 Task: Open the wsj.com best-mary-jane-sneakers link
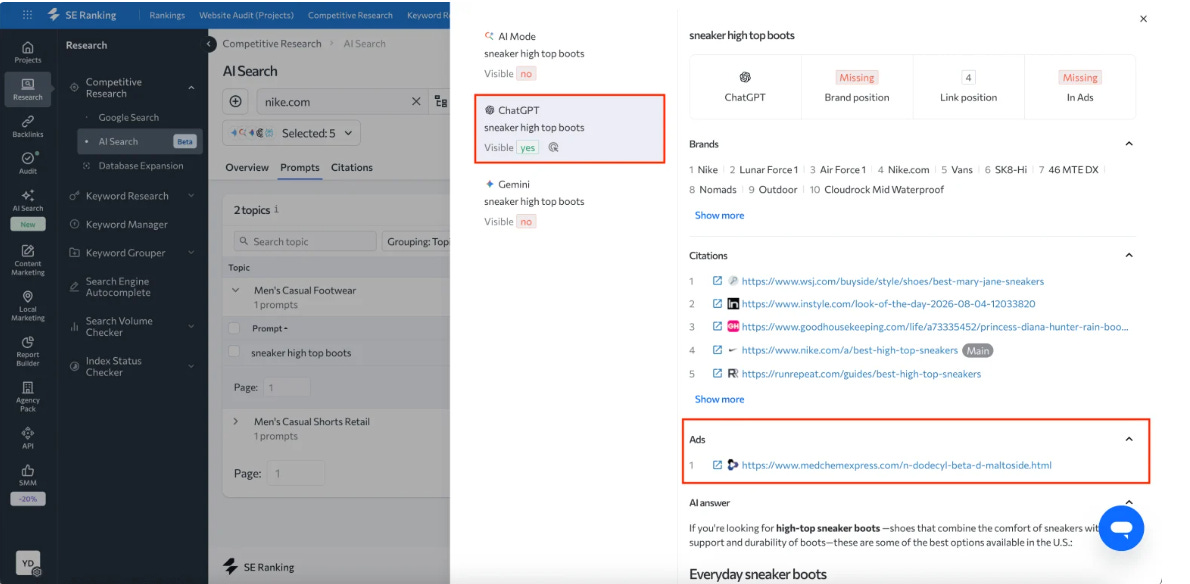pyautogui.click(x=892, y=281)
